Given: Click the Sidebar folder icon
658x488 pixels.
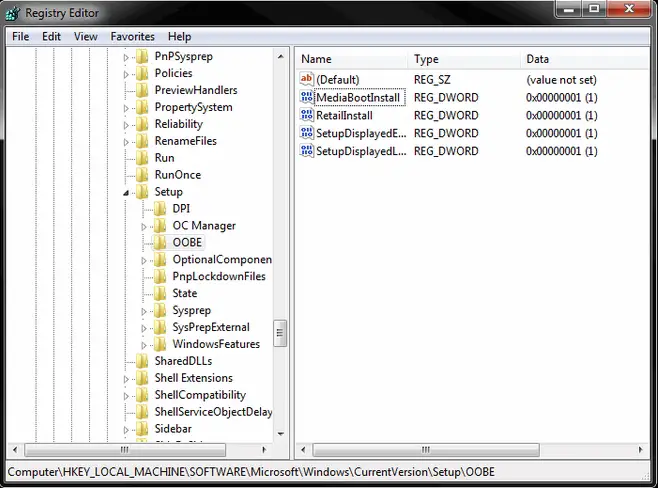Looking at the screenshot, I should click(x=143, y=428).
